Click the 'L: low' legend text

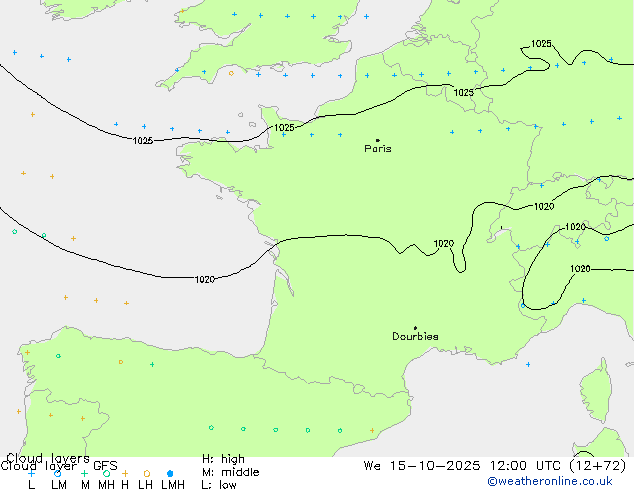coord(219,485)
